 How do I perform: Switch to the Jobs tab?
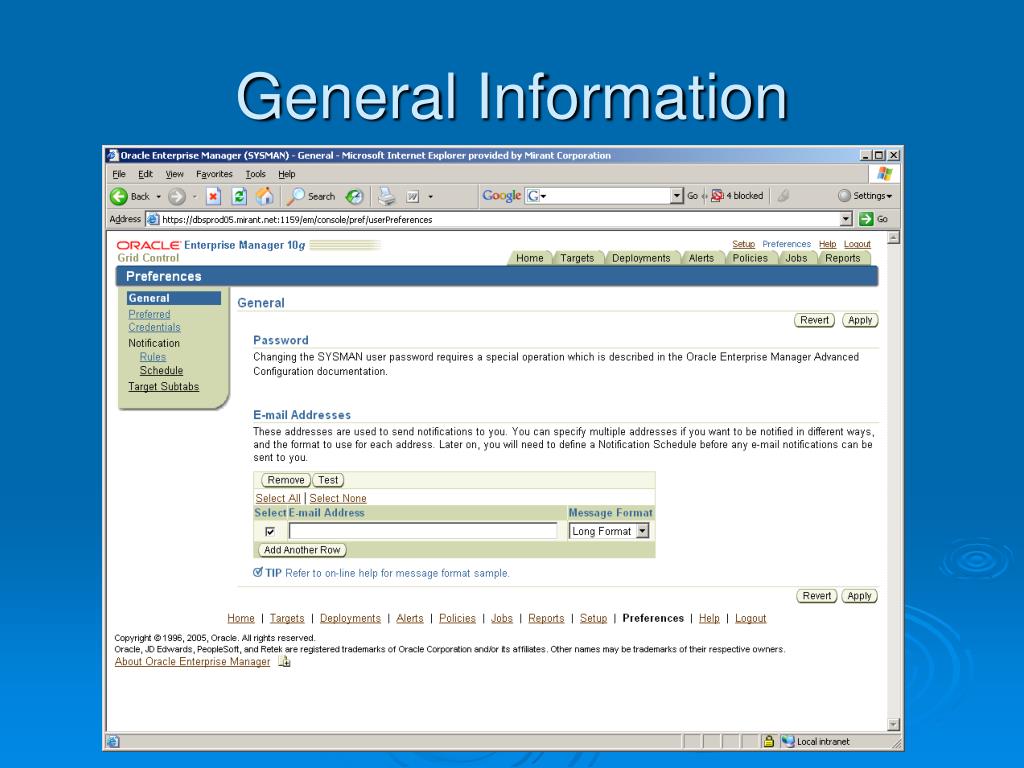coord(796,258)
